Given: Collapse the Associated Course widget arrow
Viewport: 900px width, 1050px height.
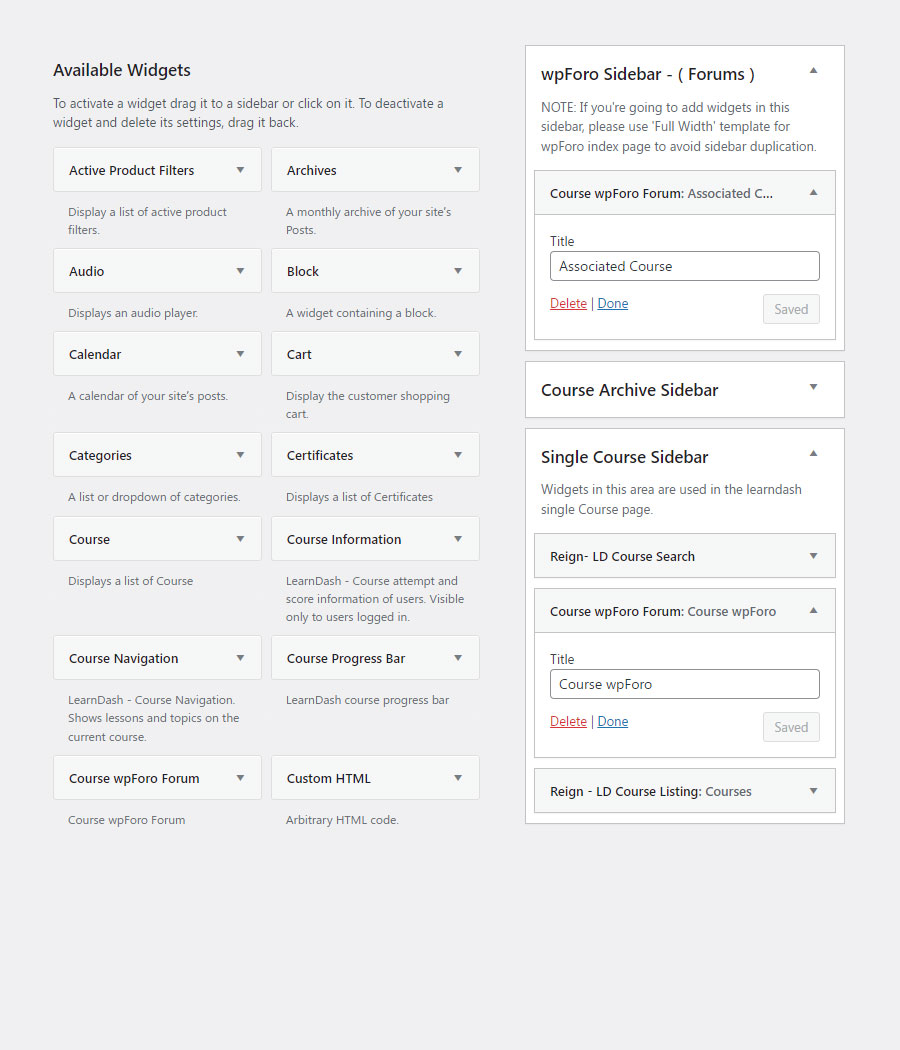Looking at the screenshot, I should (814, 193).
